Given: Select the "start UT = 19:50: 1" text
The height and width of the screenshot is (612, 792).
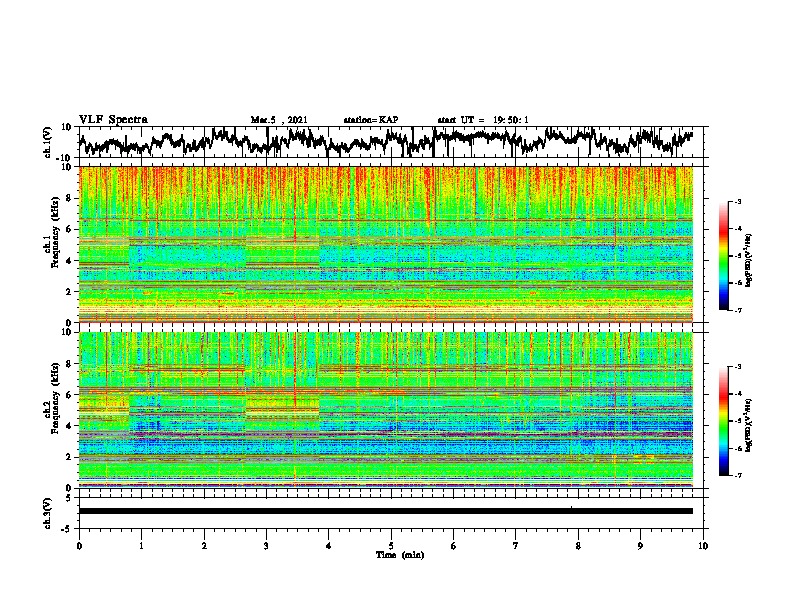Looking at the screenshot, I should pyautogui.click(x=483, y=120).
